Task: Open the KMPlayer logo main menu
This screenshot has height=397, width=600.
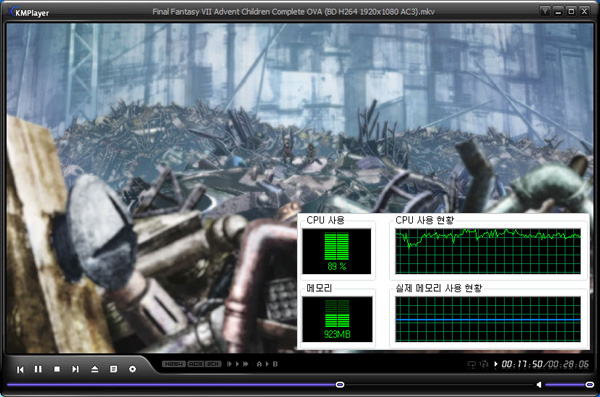Action: click(29, 12)
